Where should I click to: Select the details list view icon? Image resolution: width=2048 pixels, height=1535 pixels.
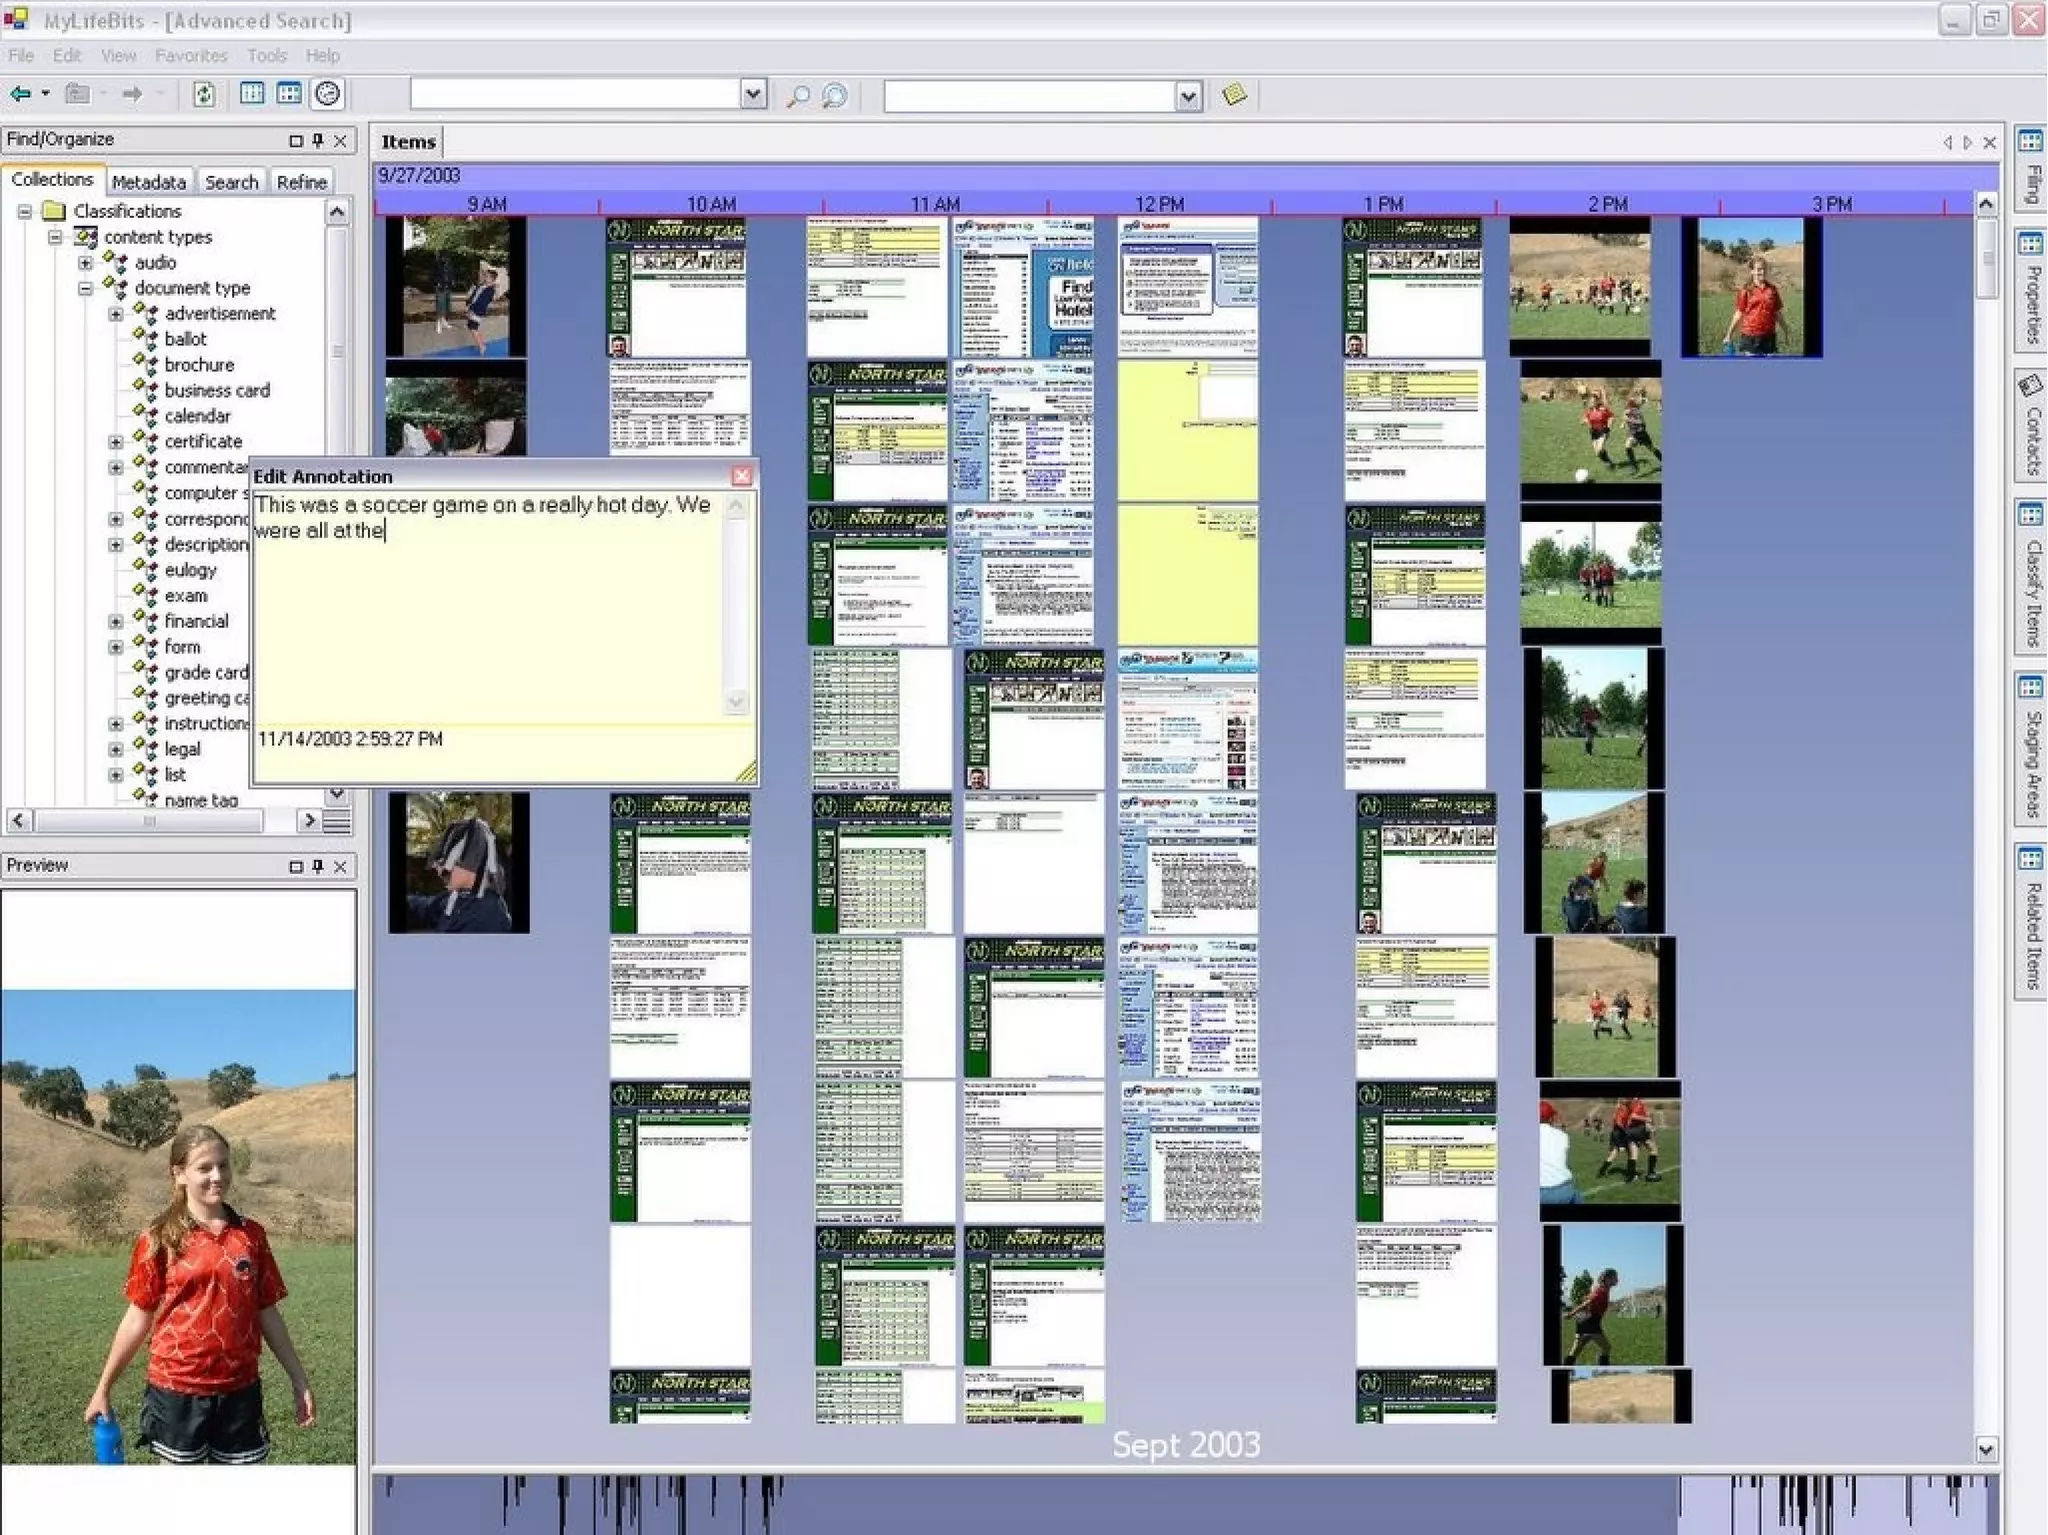[x=252, y=94]
